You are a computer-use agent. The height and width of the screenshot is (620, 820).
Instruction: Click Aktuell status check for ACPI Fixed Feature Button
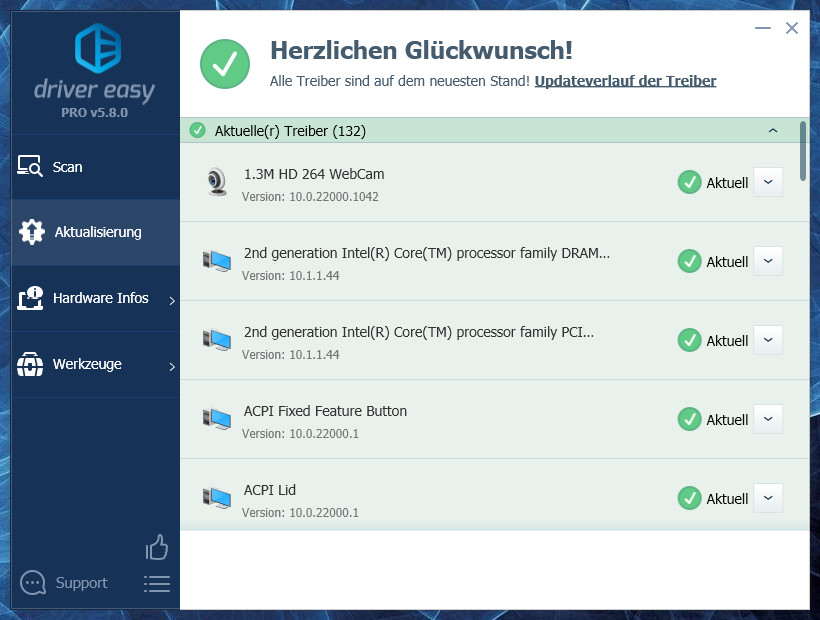point(689,419)
